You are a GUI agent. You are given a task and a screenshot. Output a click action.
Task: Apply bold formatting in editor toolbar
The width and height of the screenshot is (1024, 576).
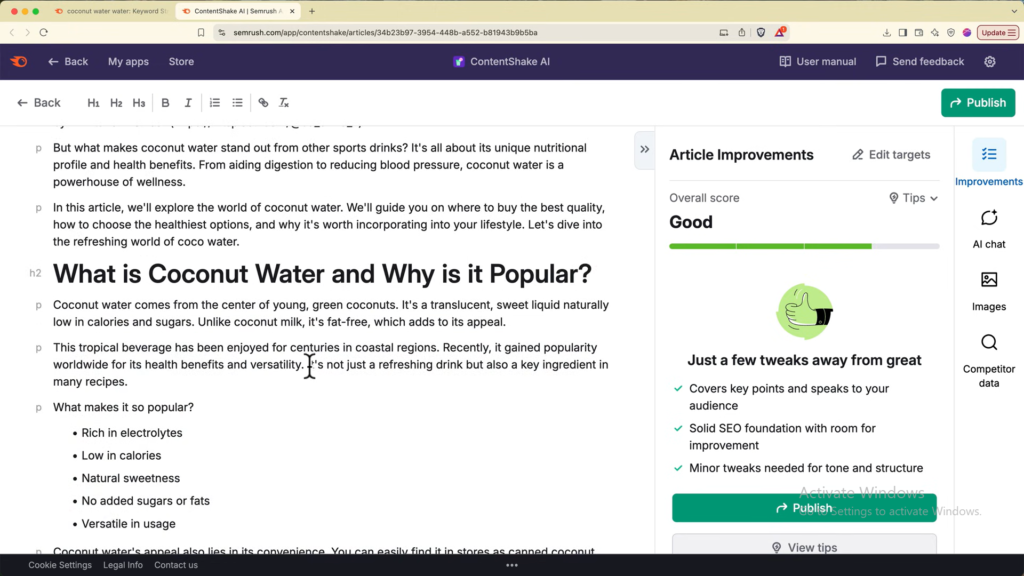pos(165,103)
